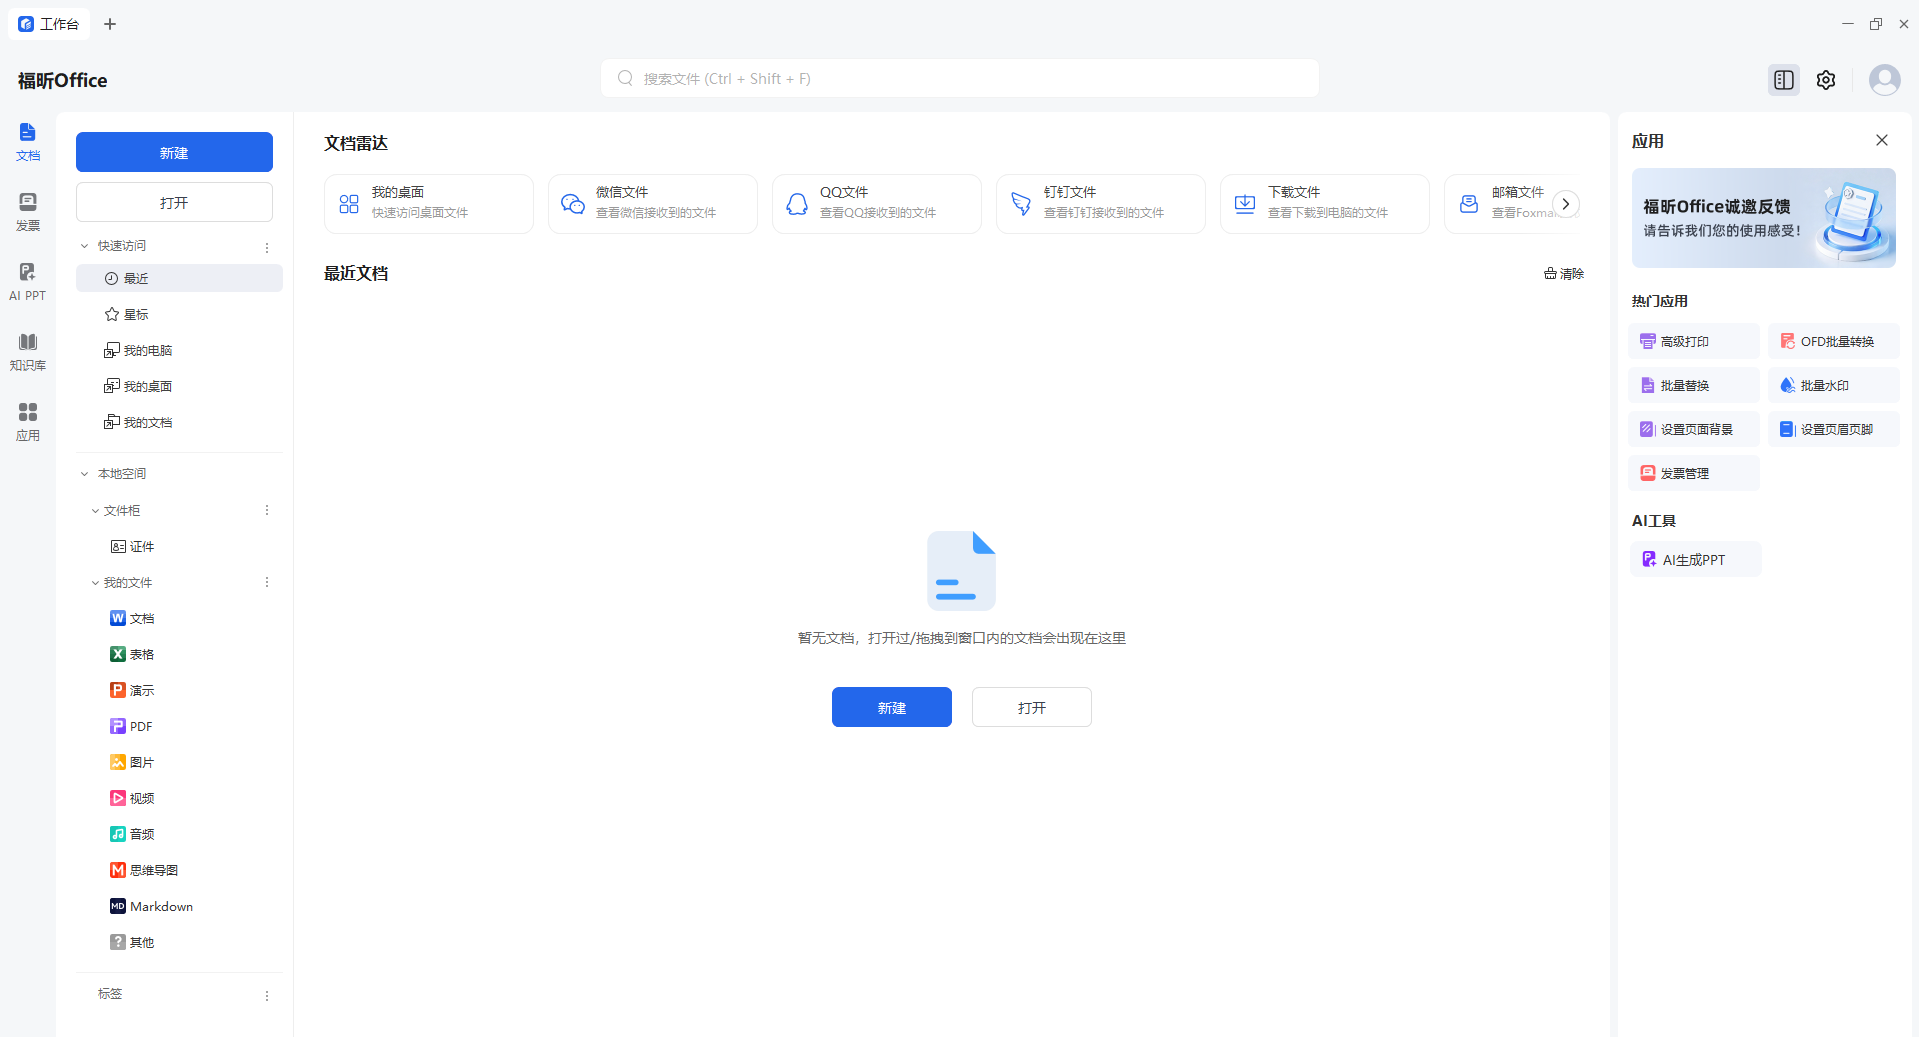Launch the AI生成PPT tool
This screenshot has width=1919, height=1037.
coord(1696,559)
